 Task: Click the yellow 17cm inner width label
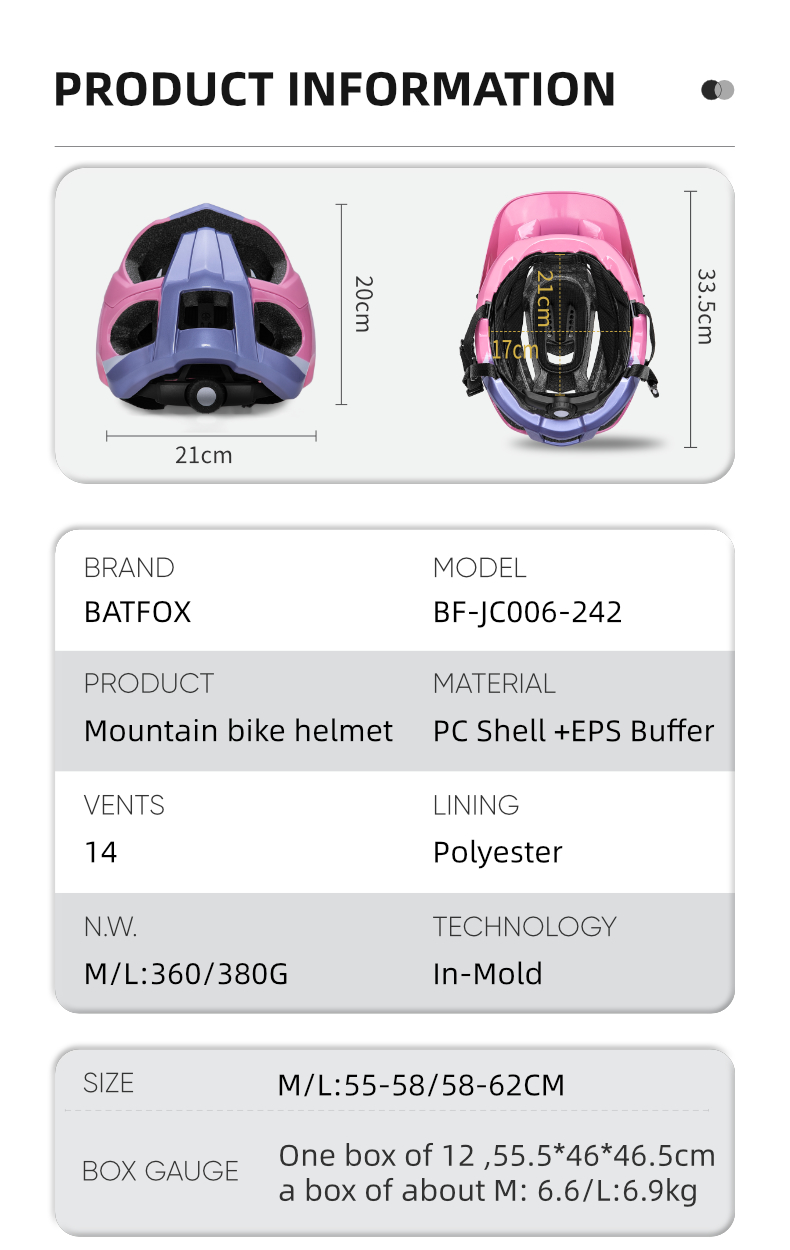tap(515, 350)
